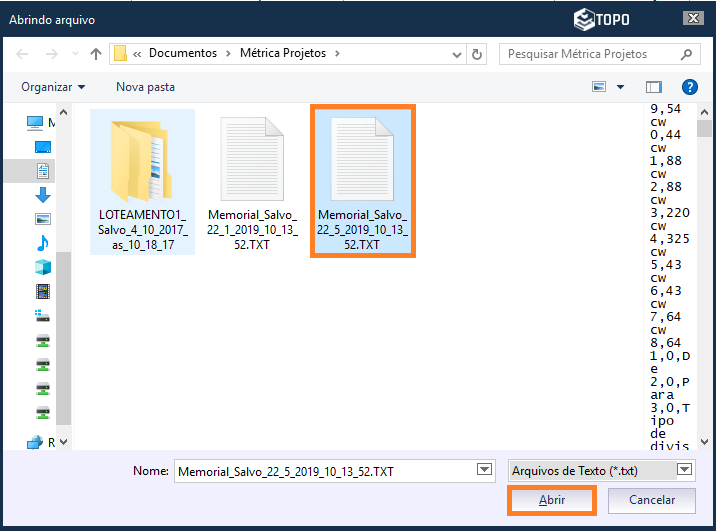Select the LOTEAMENTO1_Salvo folder
This screenshot has height=531, width=716.
pyautogui.click(x=142, y=181)
